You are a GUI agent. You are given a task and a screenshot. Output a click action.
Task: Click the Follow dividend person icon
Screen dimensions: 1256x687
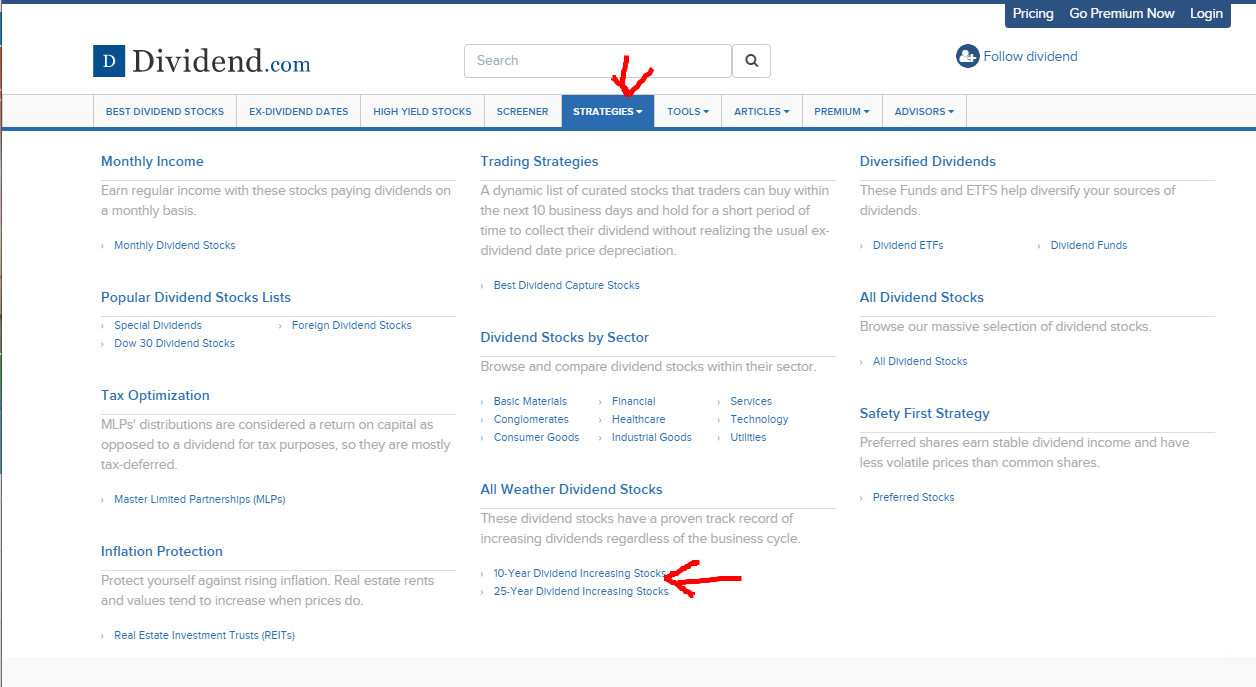967,56
